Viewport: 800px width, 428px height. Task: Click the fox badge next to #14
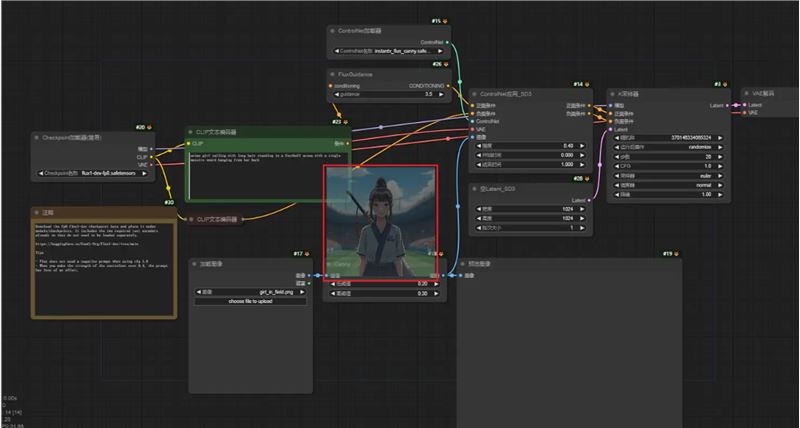[x=587, y=85]
